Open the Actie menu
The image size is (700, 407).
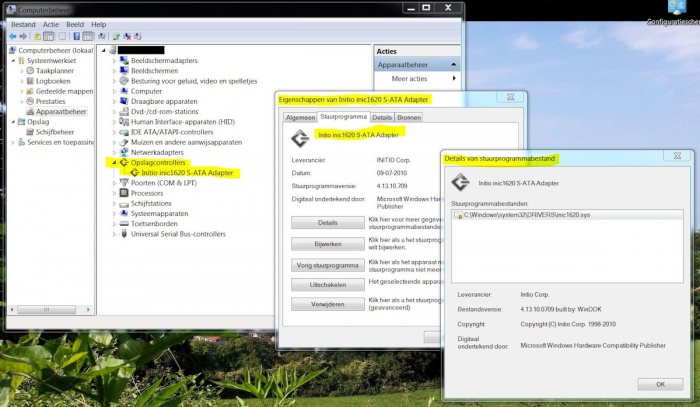pyautogui.click(x=51, y=25)
